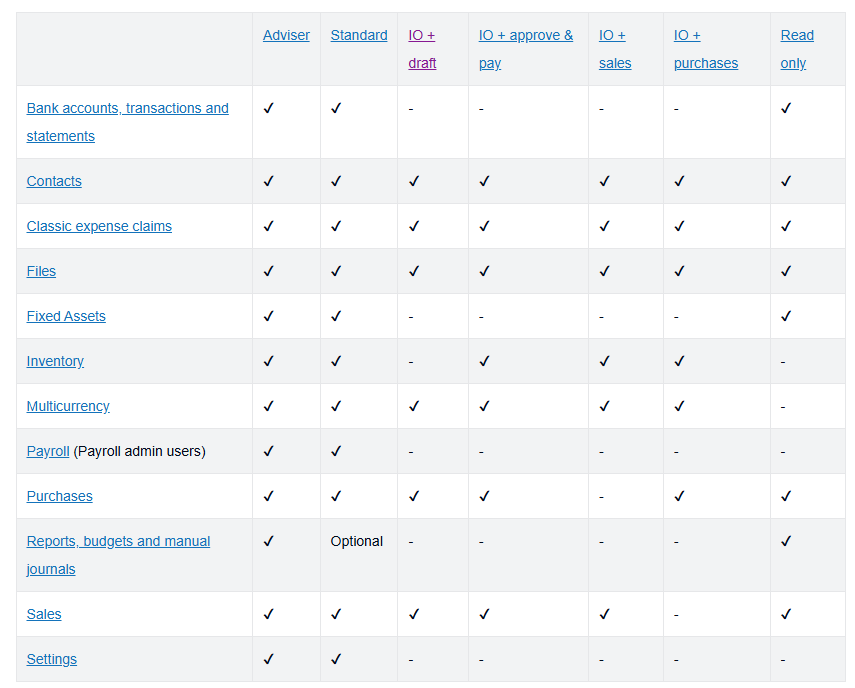This screenshot has height=688, width=855.
Task: Click Read only checkmark in Reports, budgets row
Action: (x=786, y=541)
